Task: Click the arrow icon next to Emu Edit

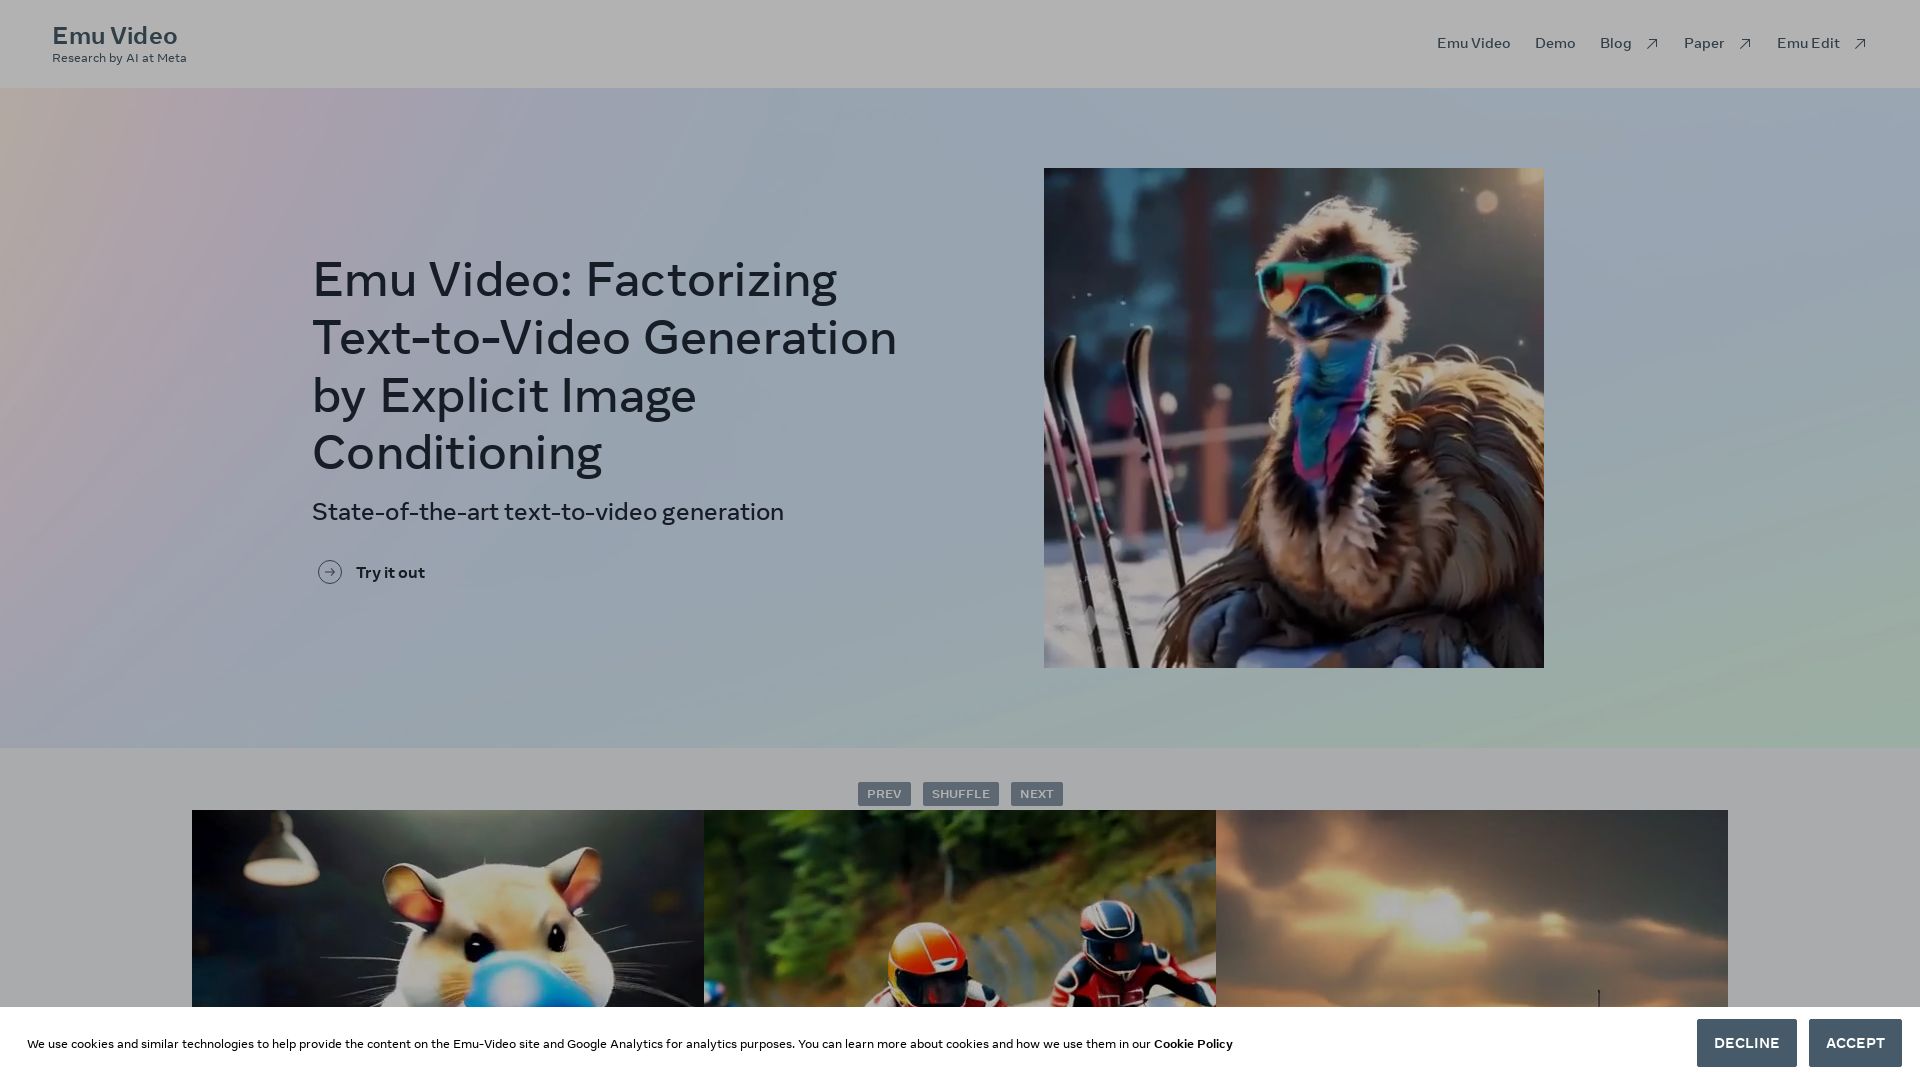Action: pyautogui.click(x=1860, y=44)
